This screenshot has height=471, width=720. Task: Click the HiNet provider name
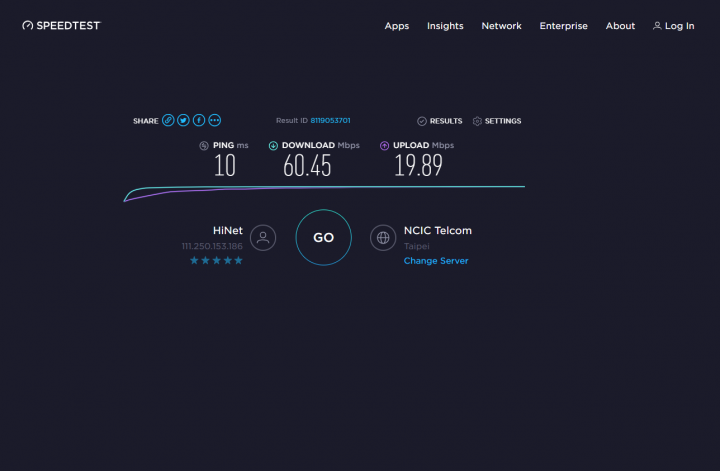tap(228, 230)
